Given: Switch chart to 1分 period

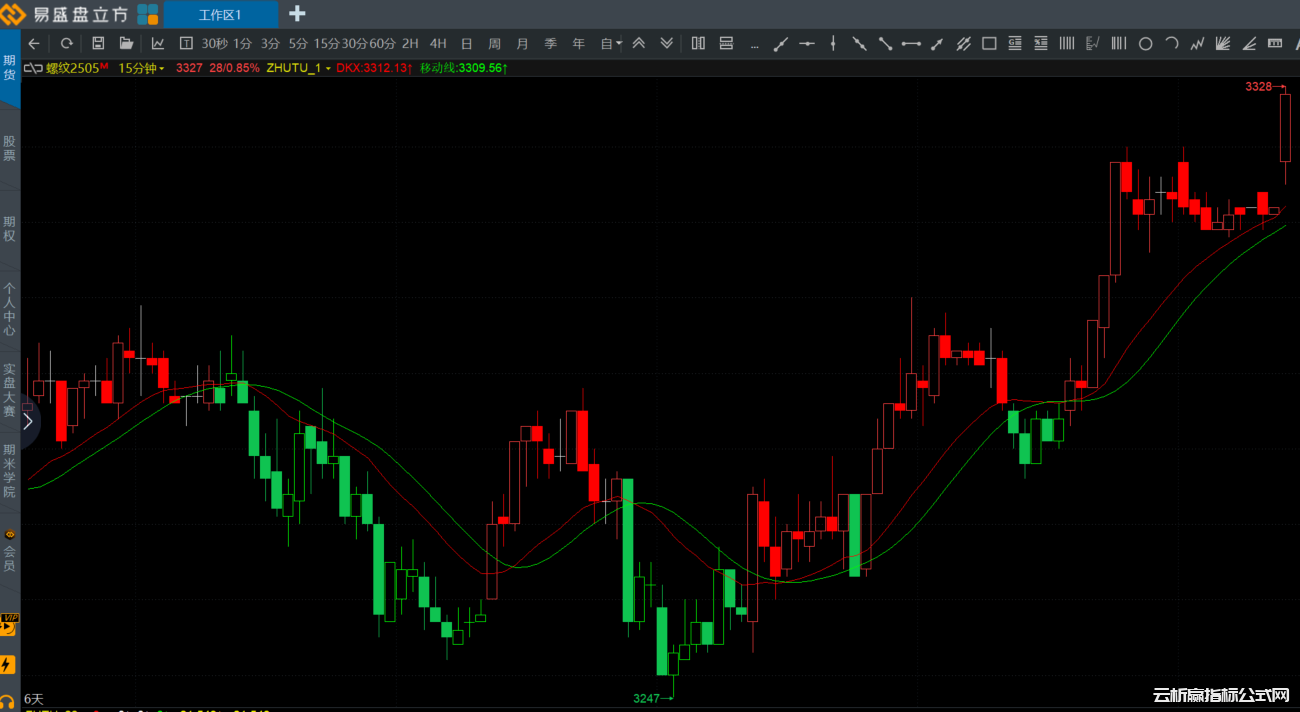Looking at the screenshot, I should click(242, 43).
